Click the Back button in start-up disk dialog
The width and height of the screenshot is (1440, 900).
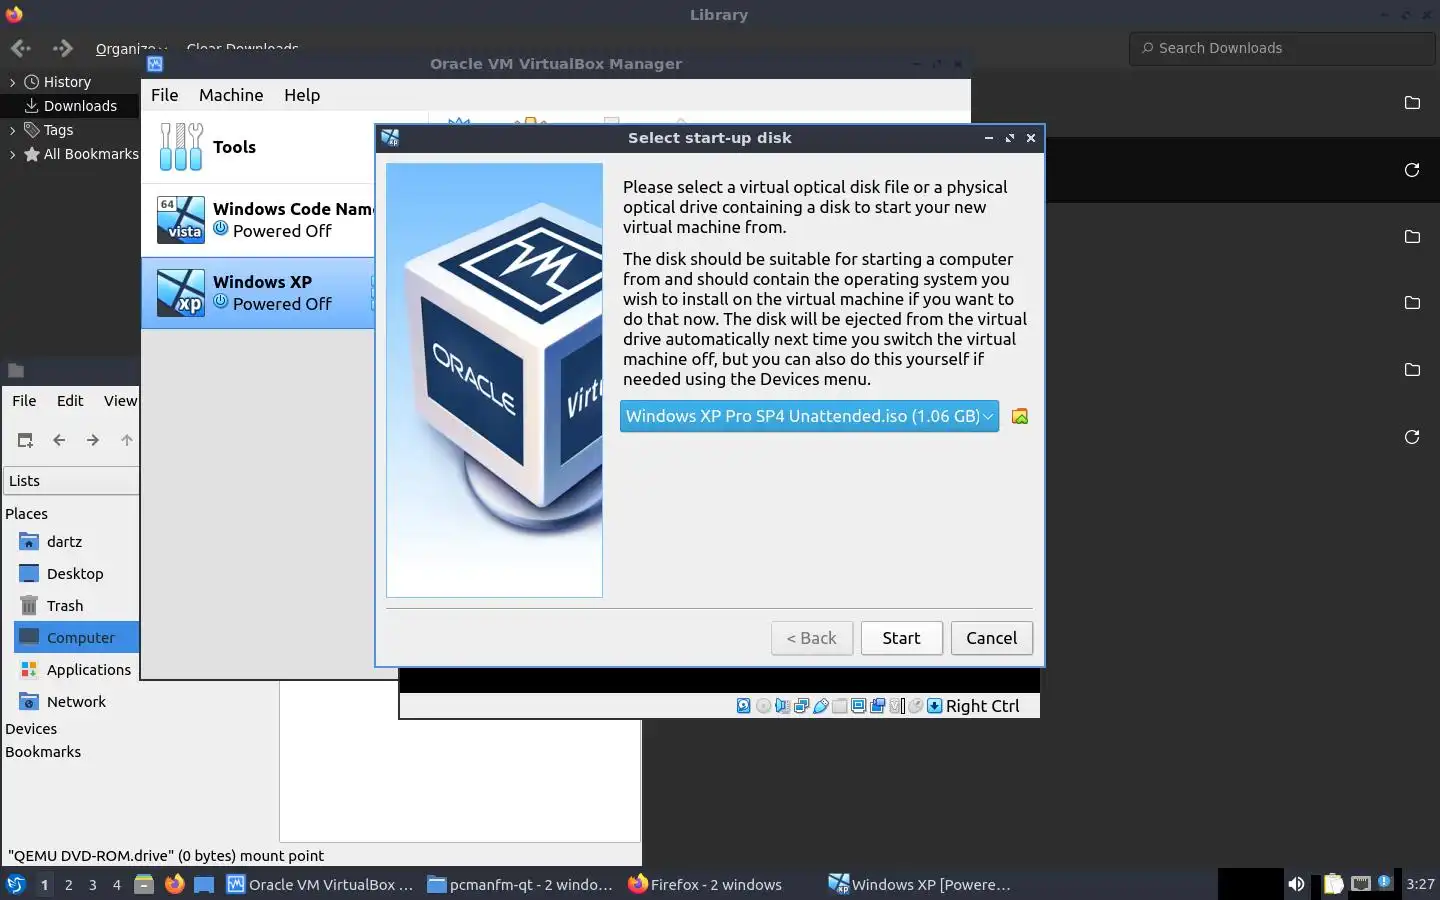tap(811, 638)
